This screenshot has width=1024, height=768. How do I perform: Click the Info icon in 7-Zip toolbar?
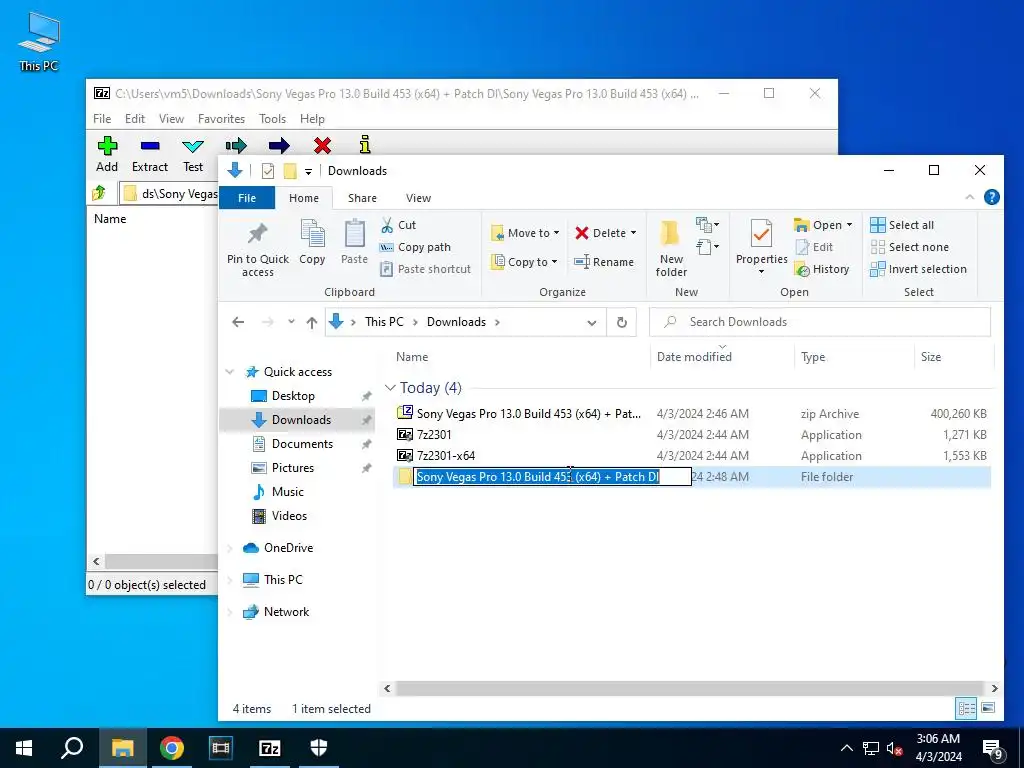pyautogui.click(x=365, y=144)
